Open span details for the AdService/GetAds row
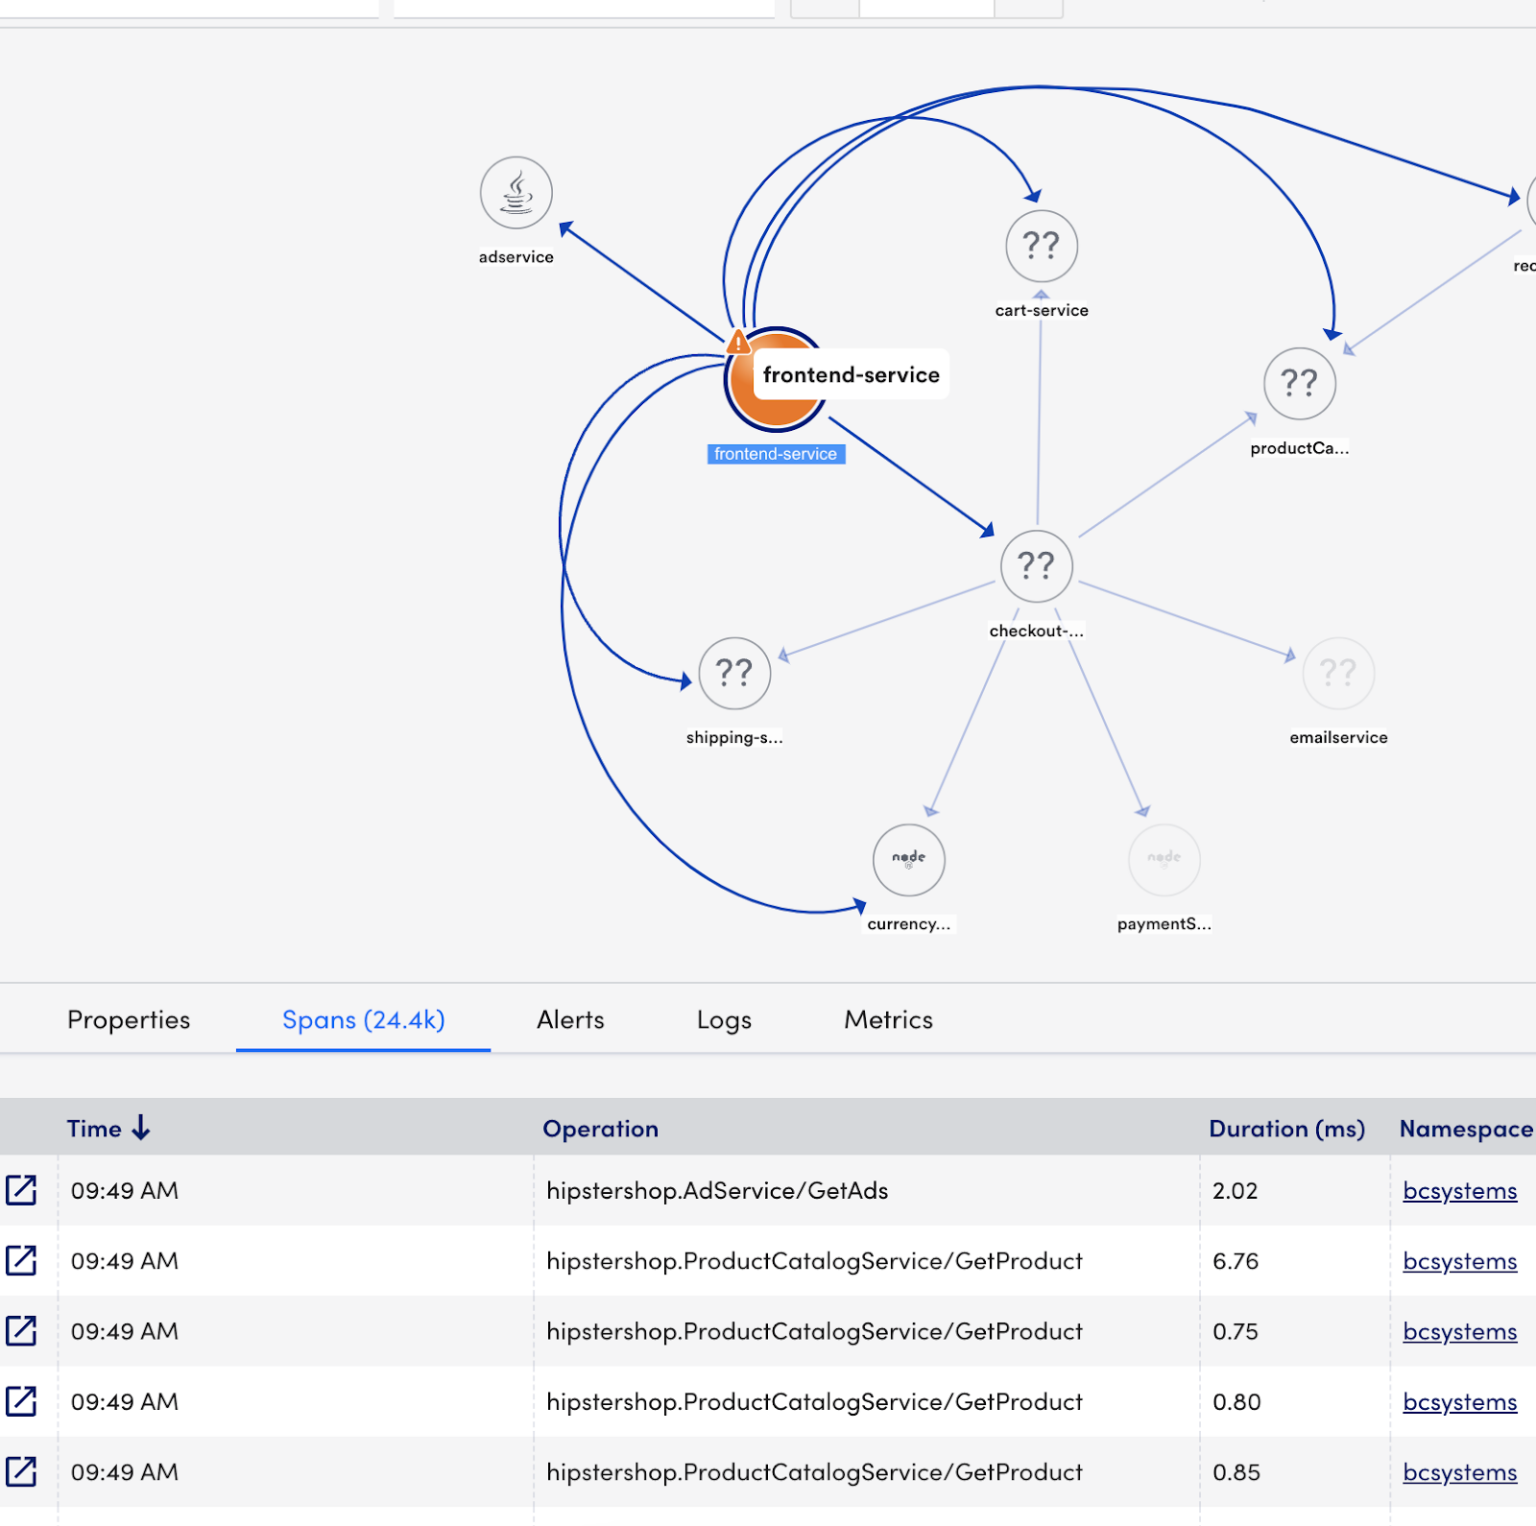This screenshot has width=1536, height=1526. [23, 1190]
